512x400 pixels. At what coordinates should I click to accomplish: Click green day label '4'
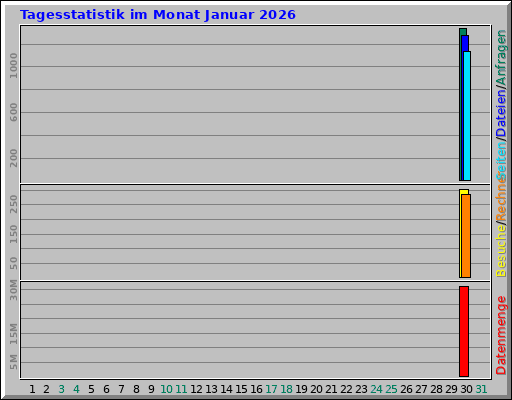76,389
